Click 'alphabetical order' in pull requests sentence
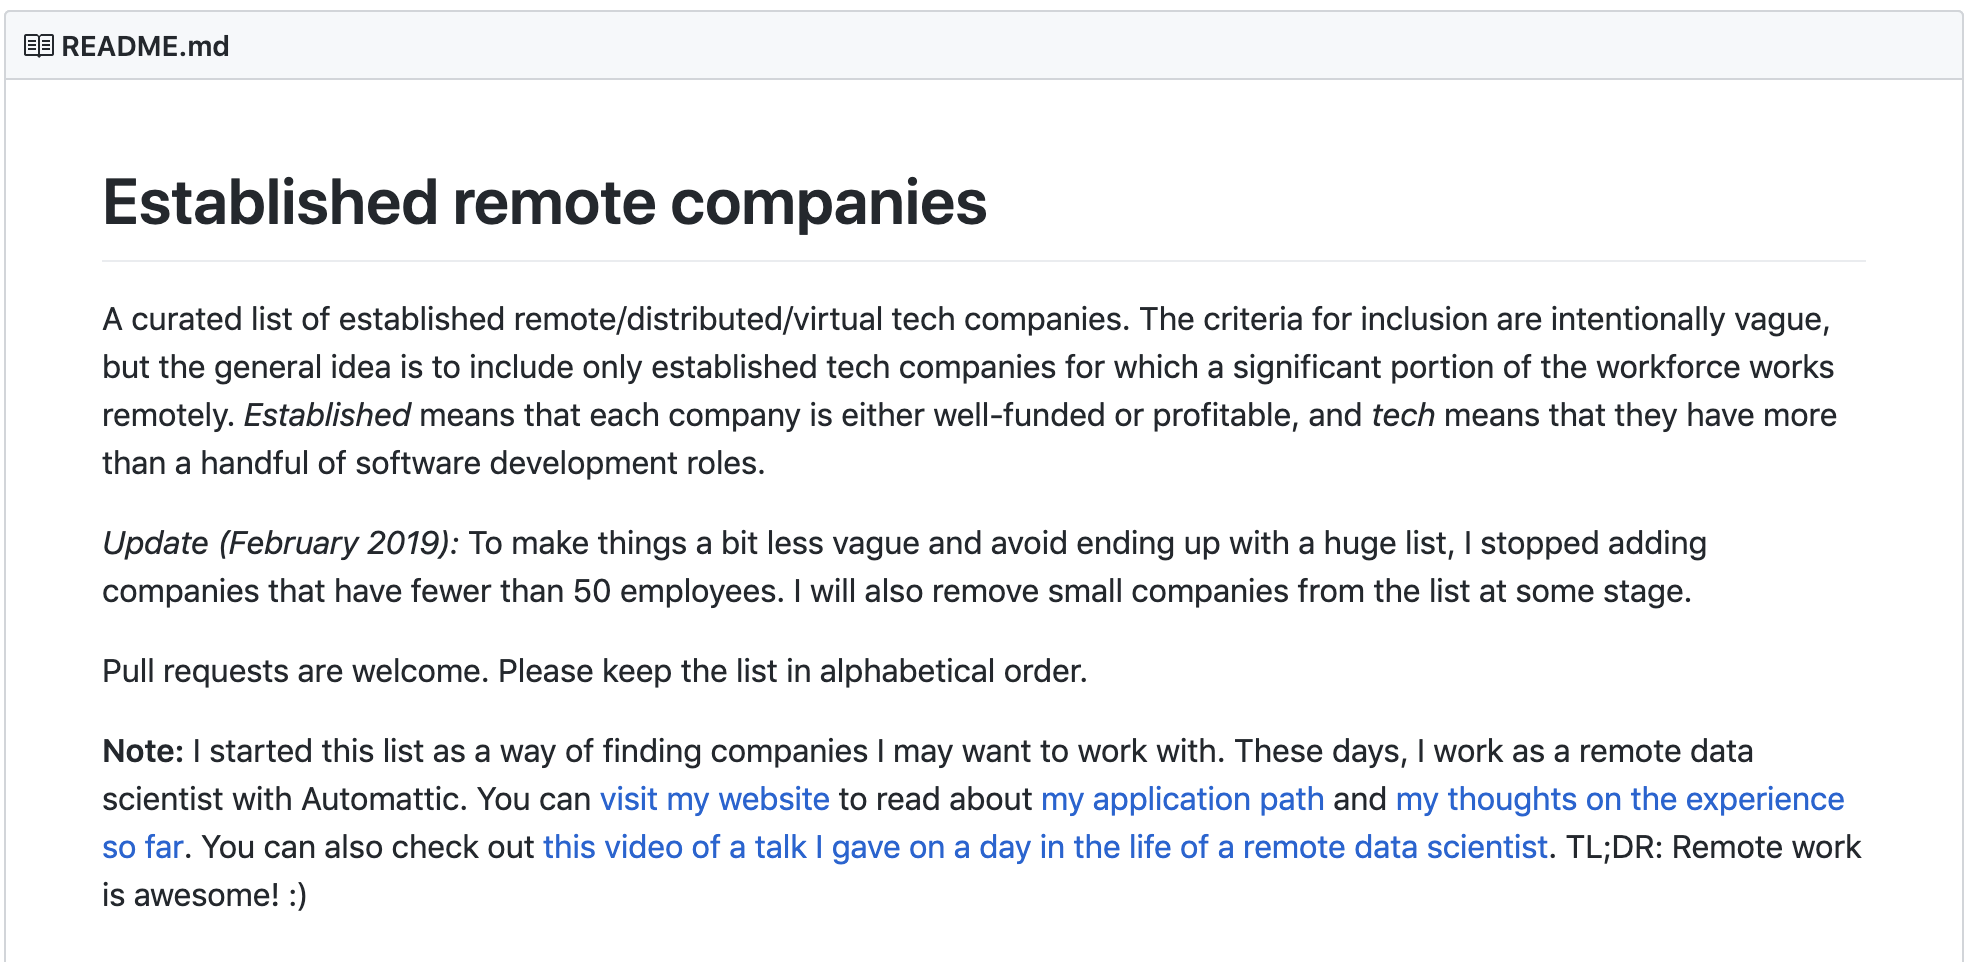Viewport: 1986px width, 962px height. 952,671
